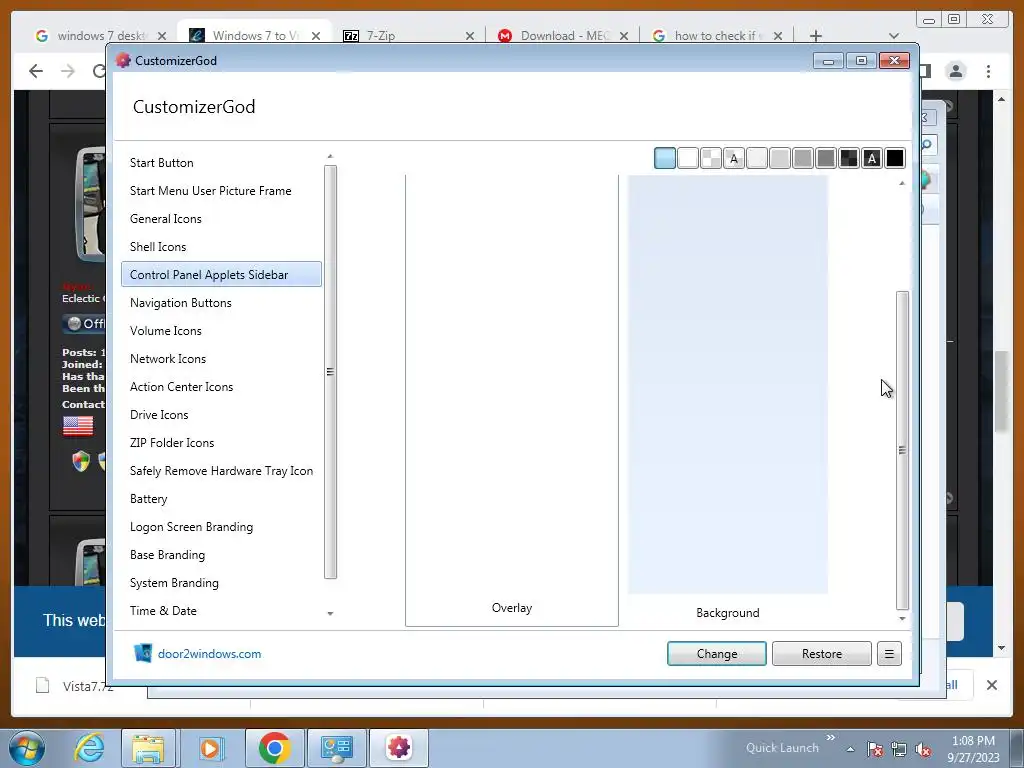Open the hamburger options menu beside Restore
Image resolution: width=1024 pixels, height=768 pixels.
click(889, 654)
